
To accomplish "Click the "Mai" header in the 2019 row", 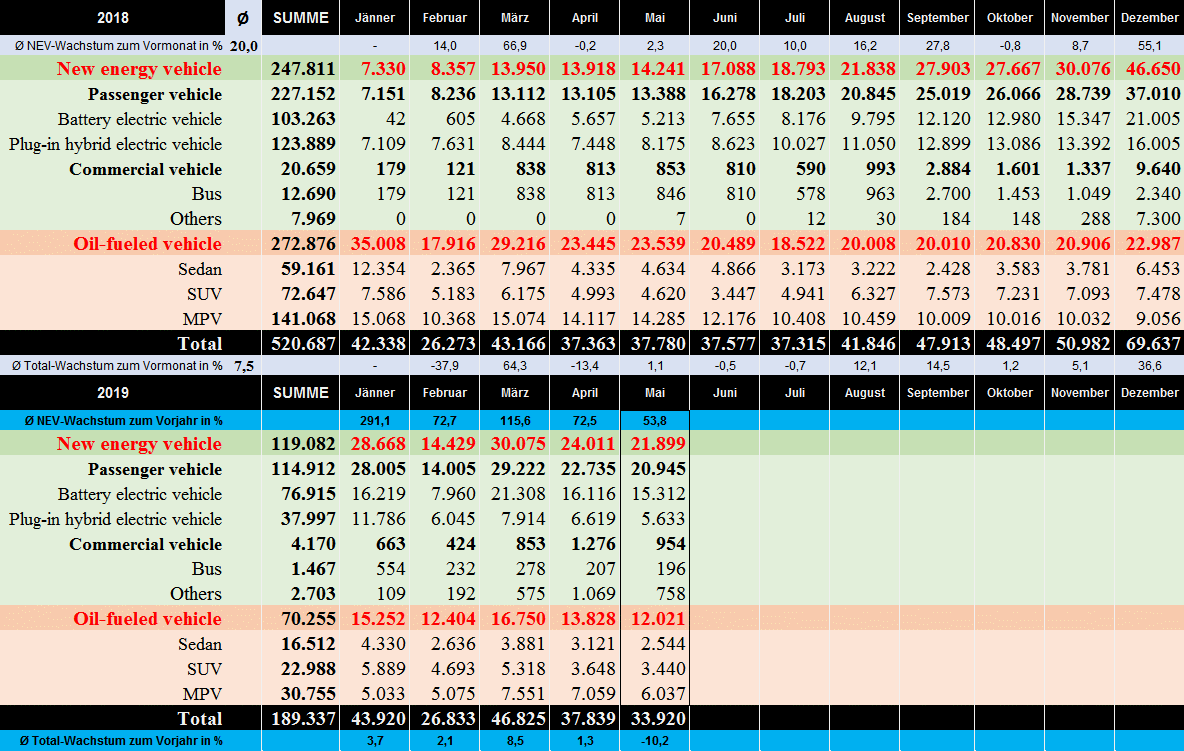I will (x=655, y=392).
